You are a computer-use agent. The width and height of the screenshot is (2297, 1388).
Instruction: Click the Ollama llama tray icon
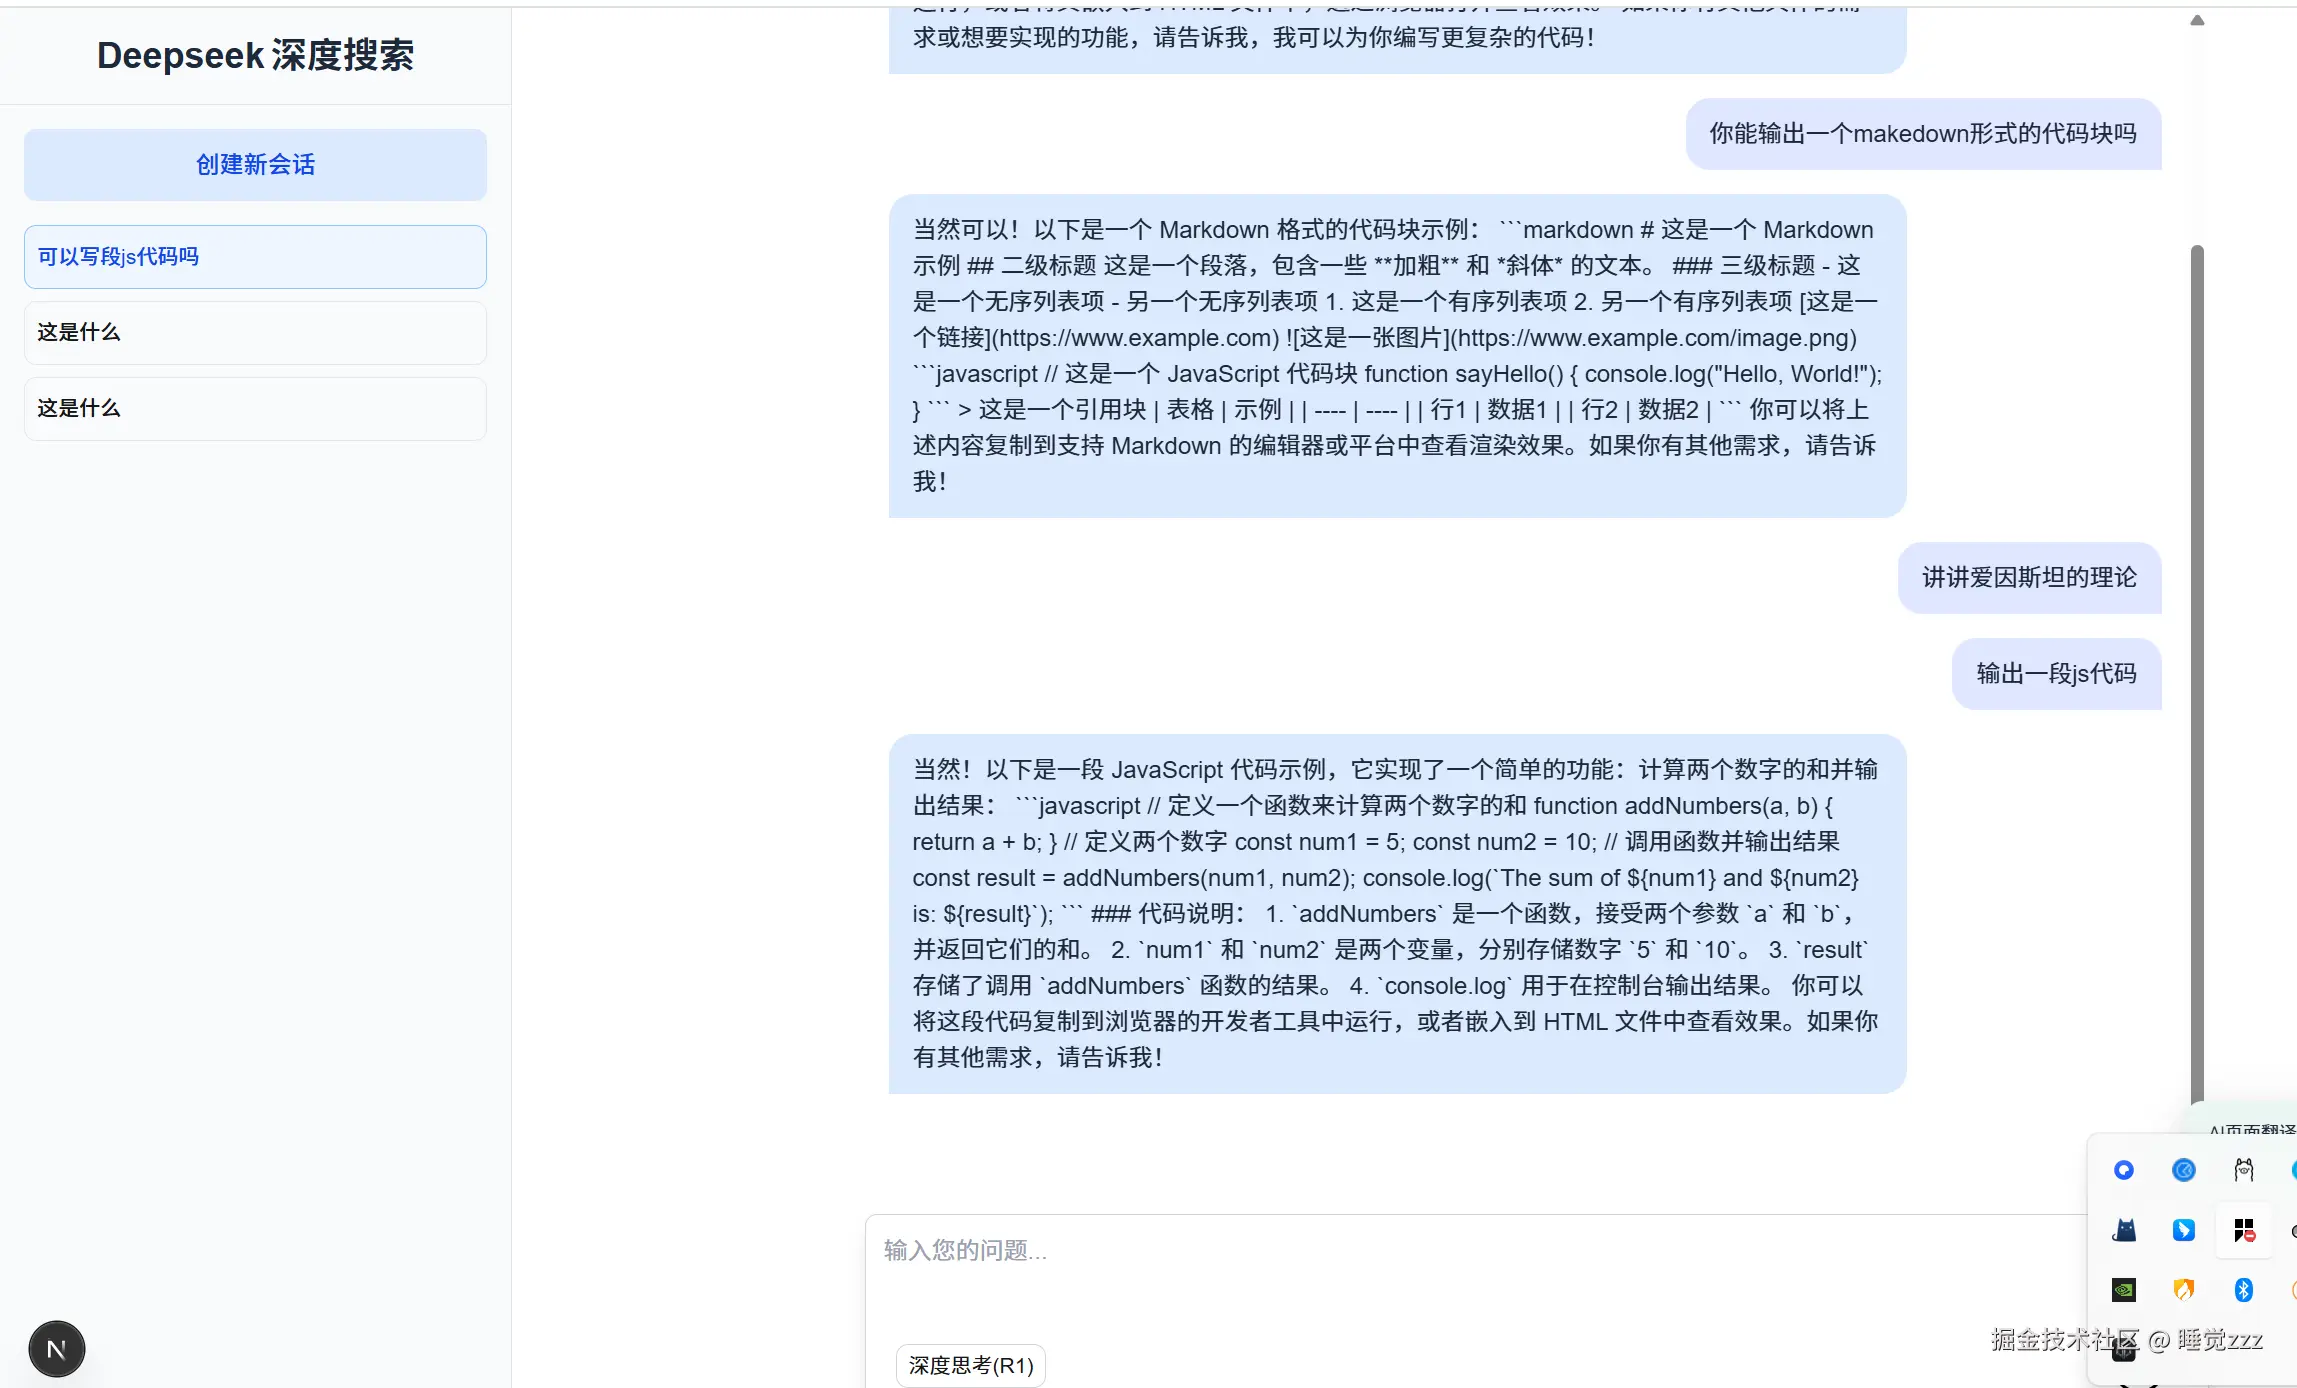point(2243,1170)
